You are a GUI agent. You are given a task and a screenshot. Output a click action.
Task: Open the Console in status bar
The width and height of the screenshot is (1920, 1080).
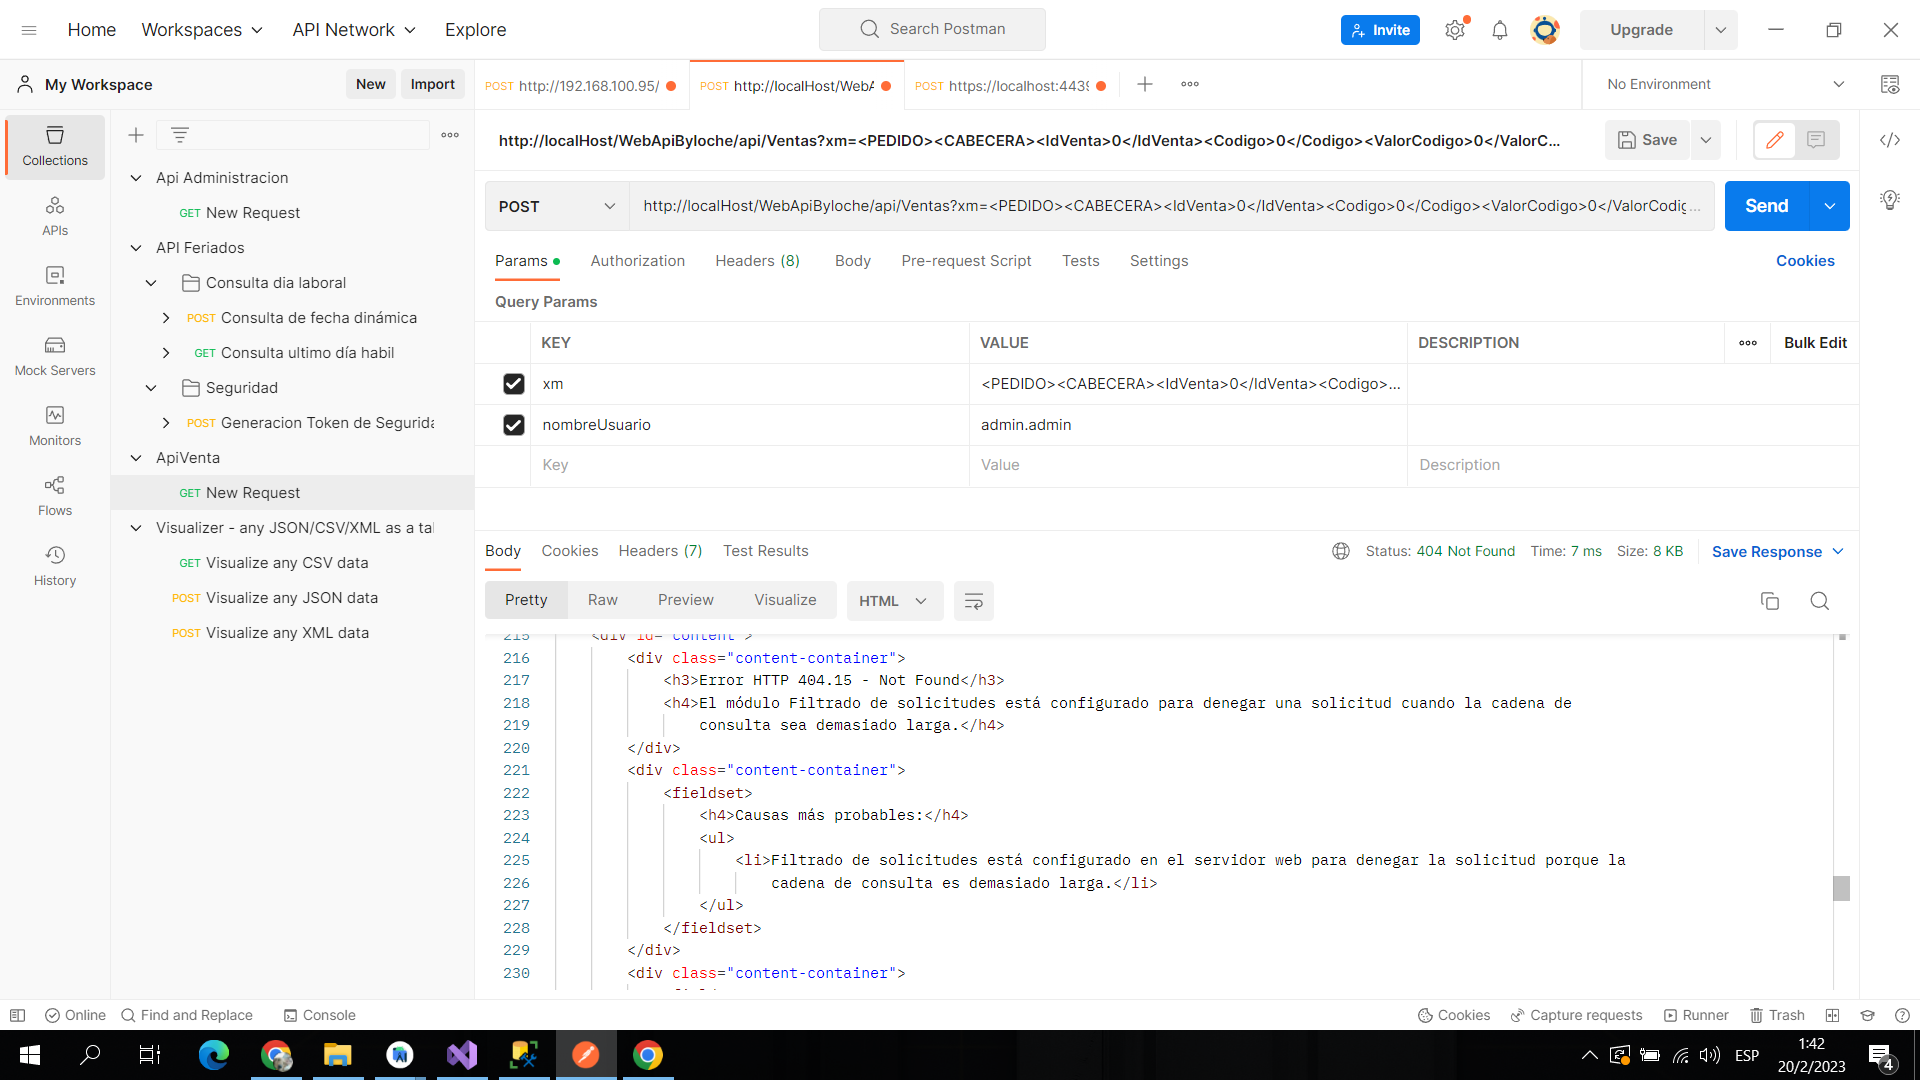(x=319, y=1015)
